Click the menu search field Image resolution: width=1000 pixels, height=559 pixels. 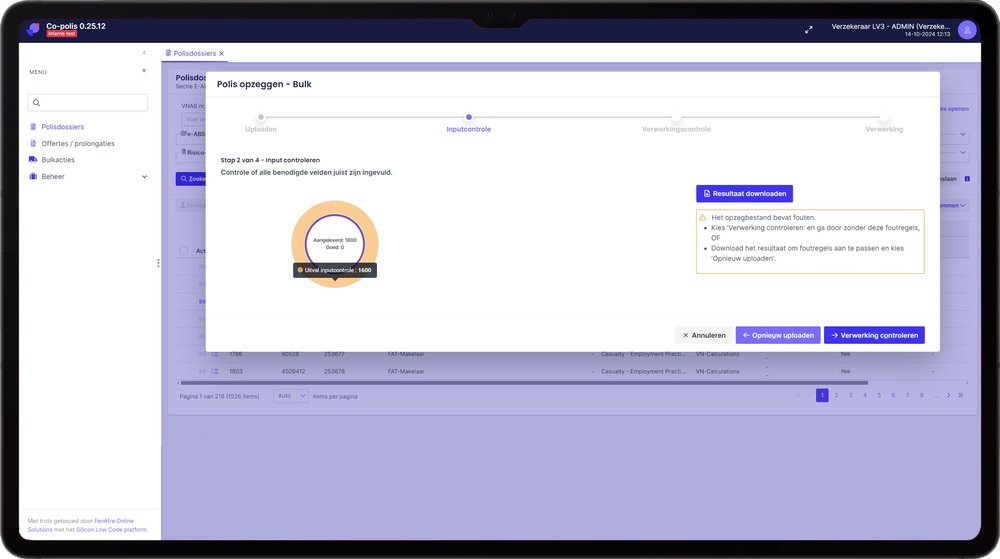88,103
